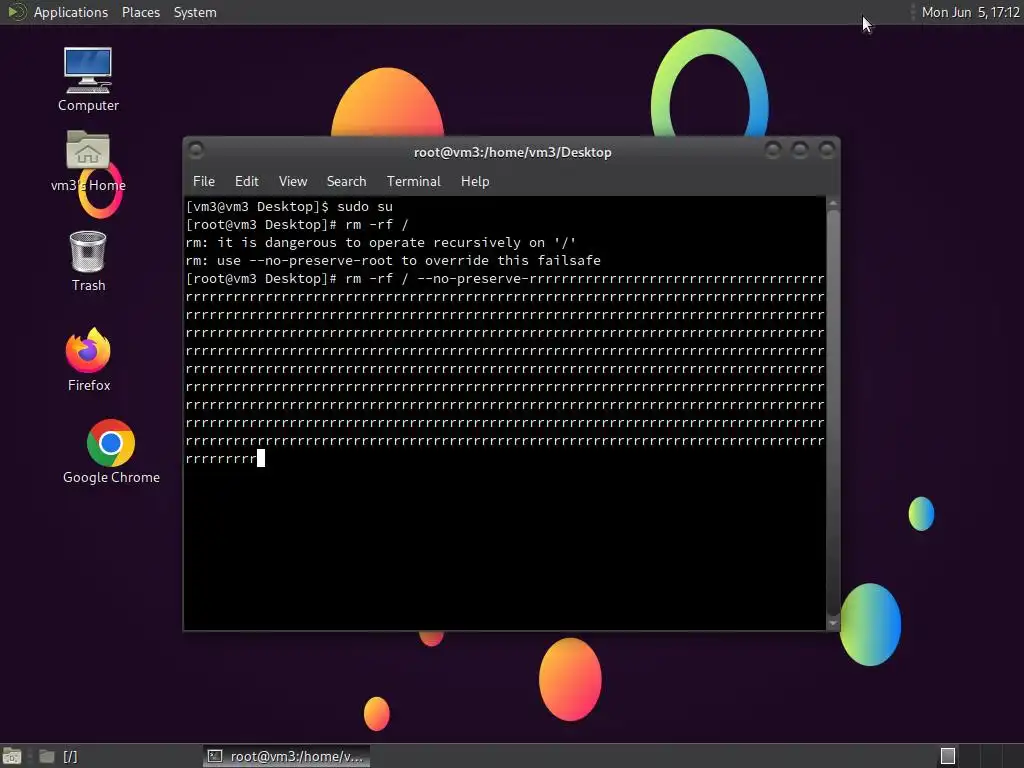Click the folder icon in the bottom taskbar
Screen dimensions: 1024x768
click(x=46, y=756)
